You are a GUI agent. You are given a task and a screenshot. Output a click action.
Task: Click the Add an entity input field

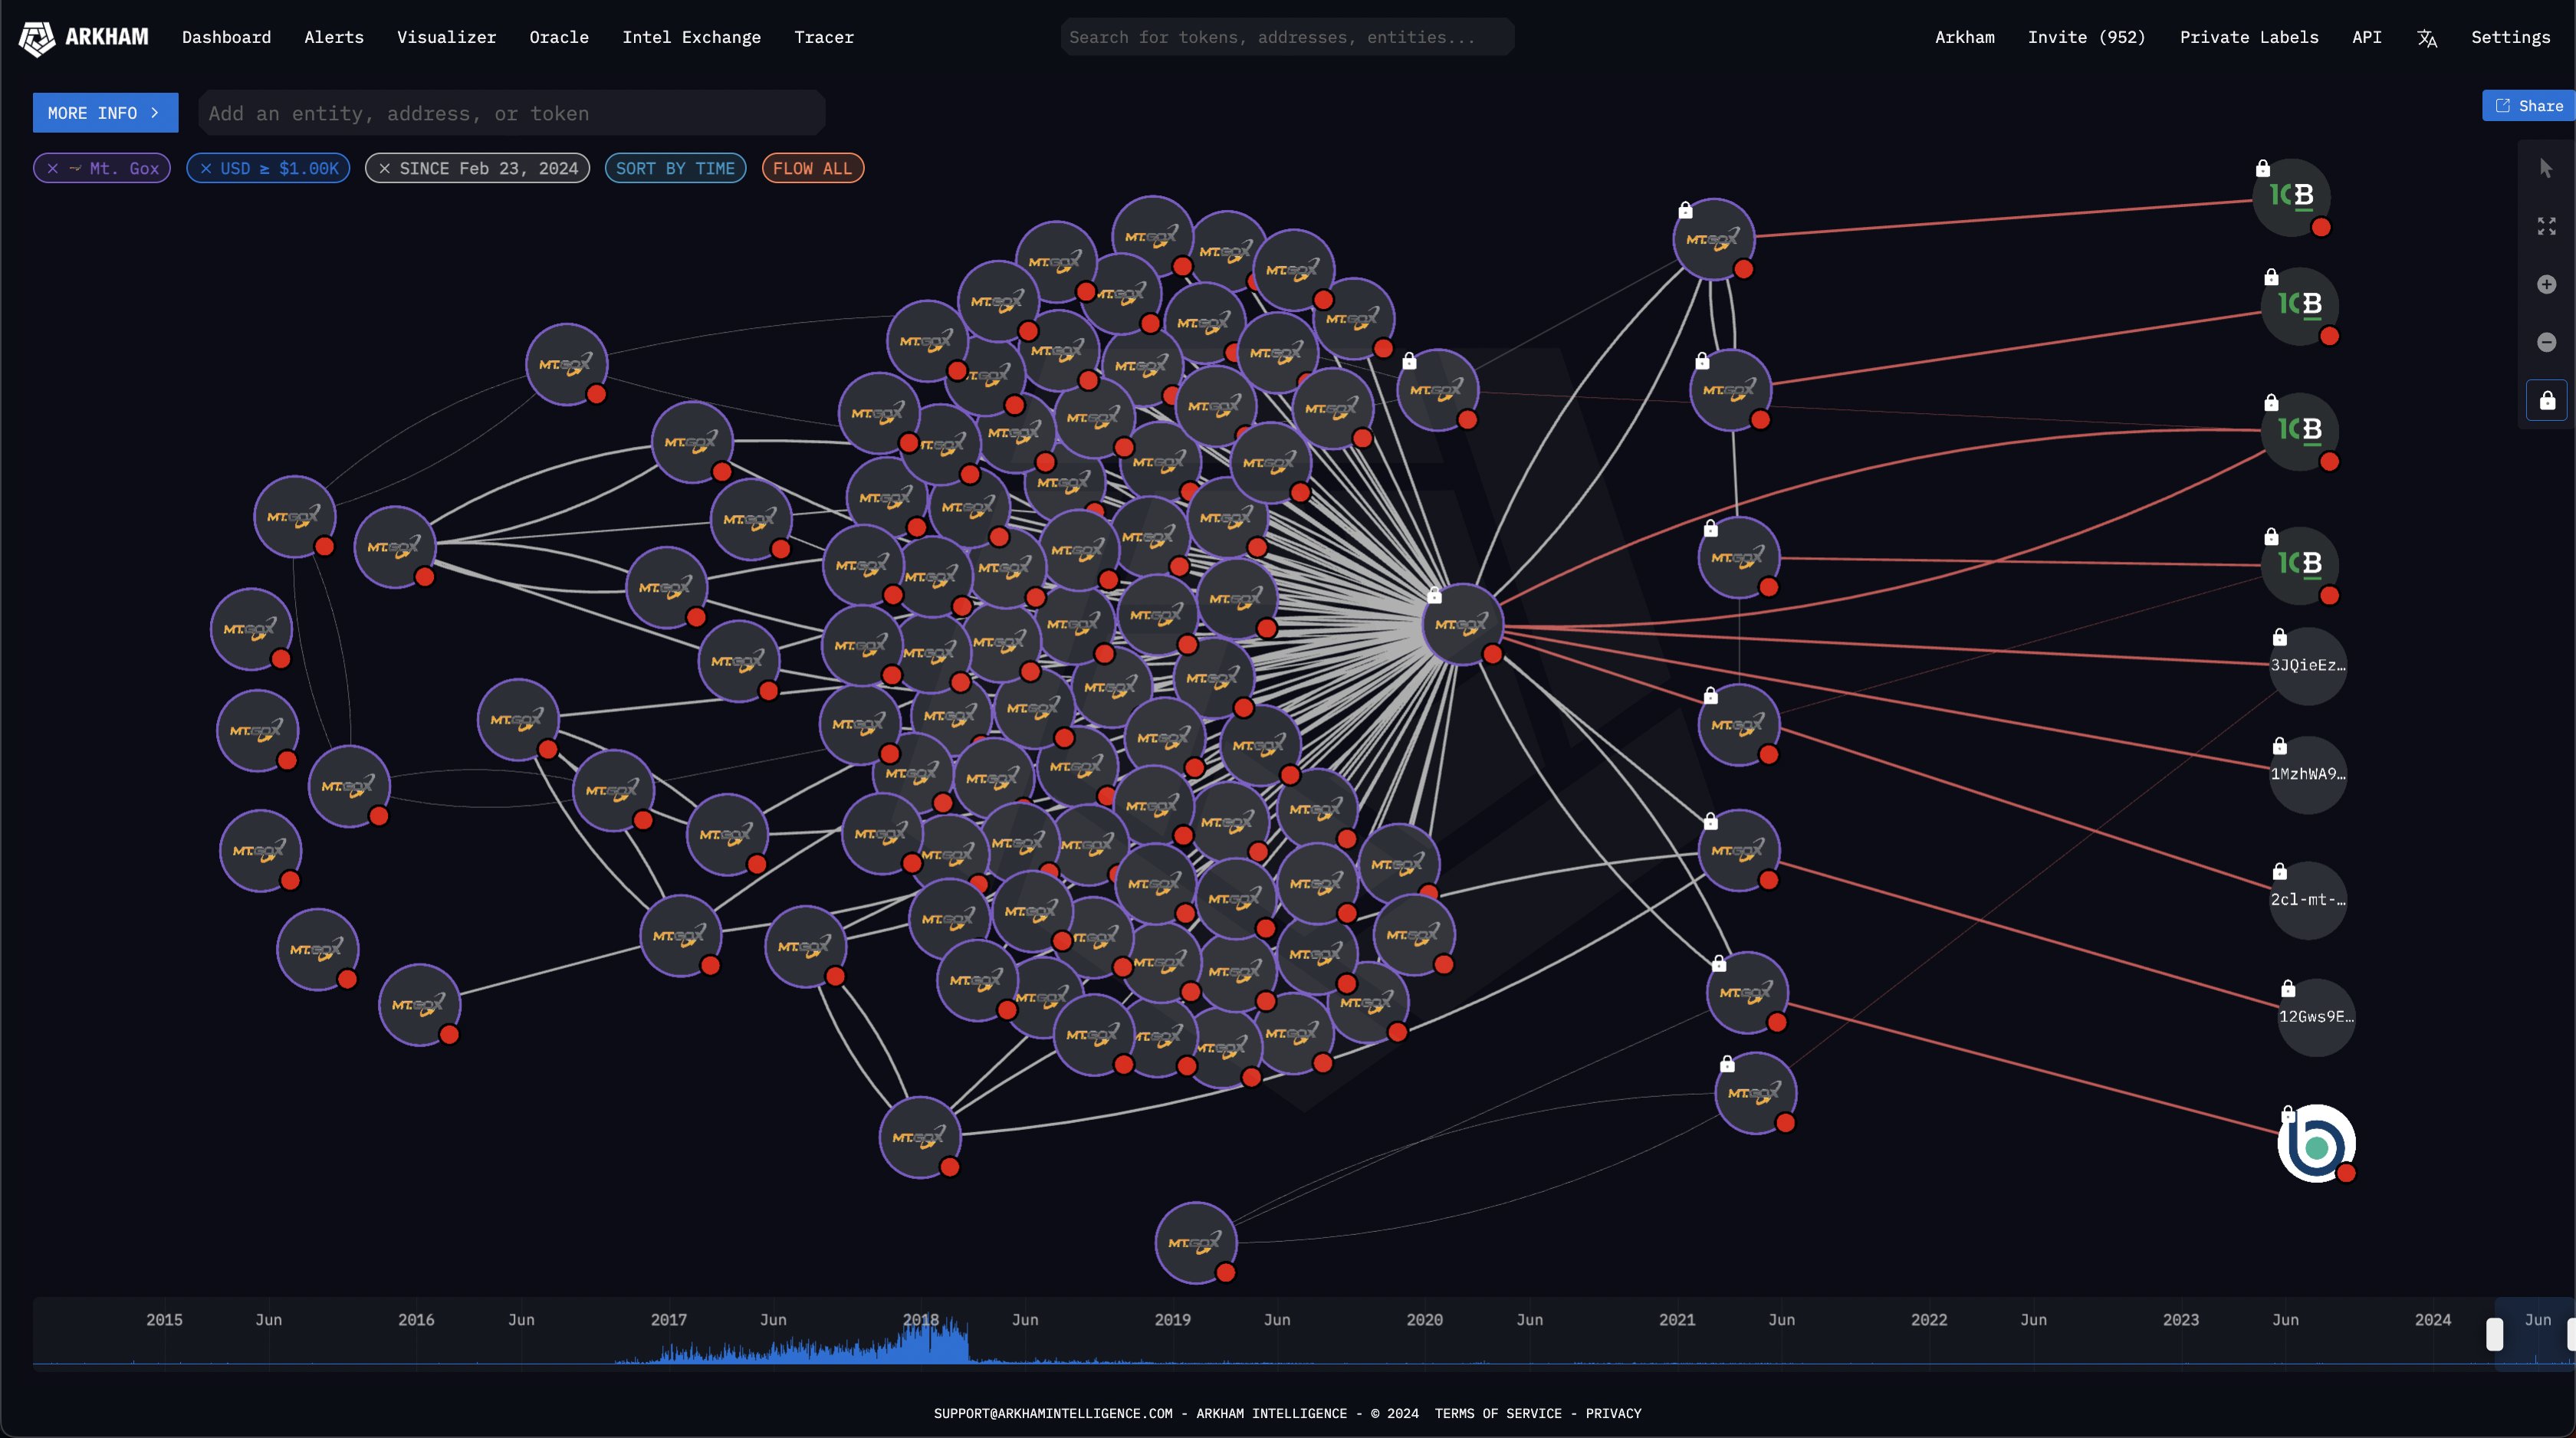point(512,113)
